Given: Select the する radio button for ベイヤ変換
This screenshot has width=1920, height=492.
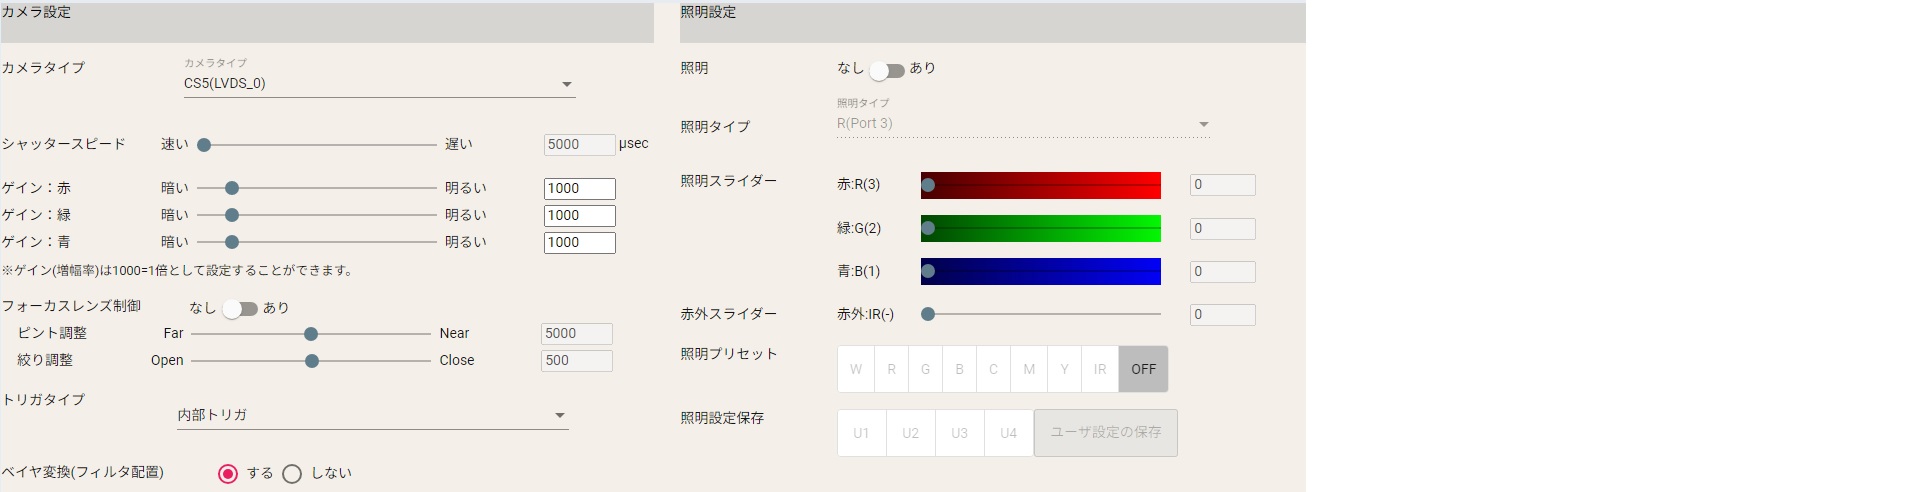Looking at the screenshot, I should pyautogui.click(x=228, y=474).
